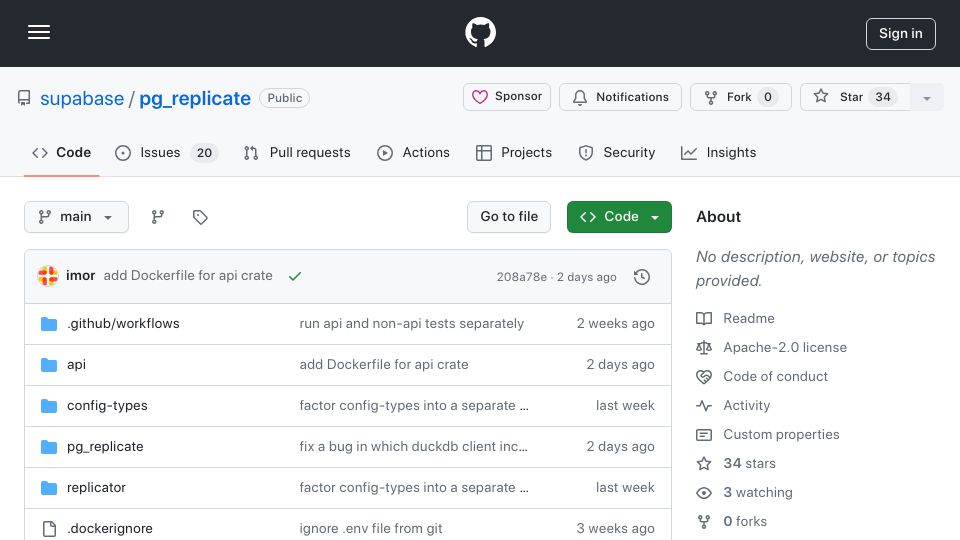Open latest commit message add Dockerfile for api crate

188,276
